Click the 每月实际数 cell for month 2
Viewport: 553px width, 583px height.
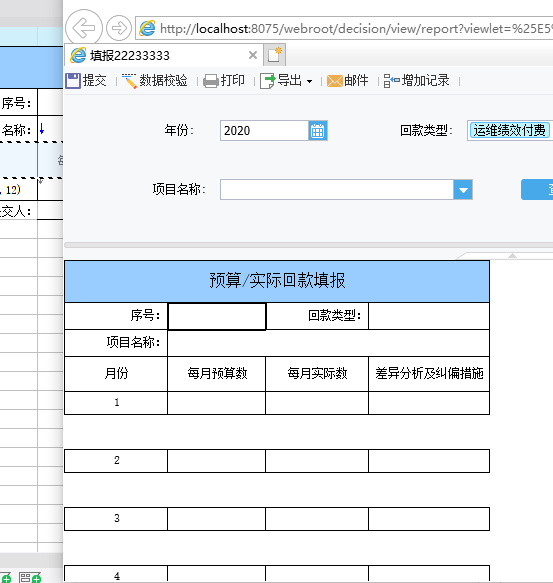pyautogui.click(x=317, y=461)
